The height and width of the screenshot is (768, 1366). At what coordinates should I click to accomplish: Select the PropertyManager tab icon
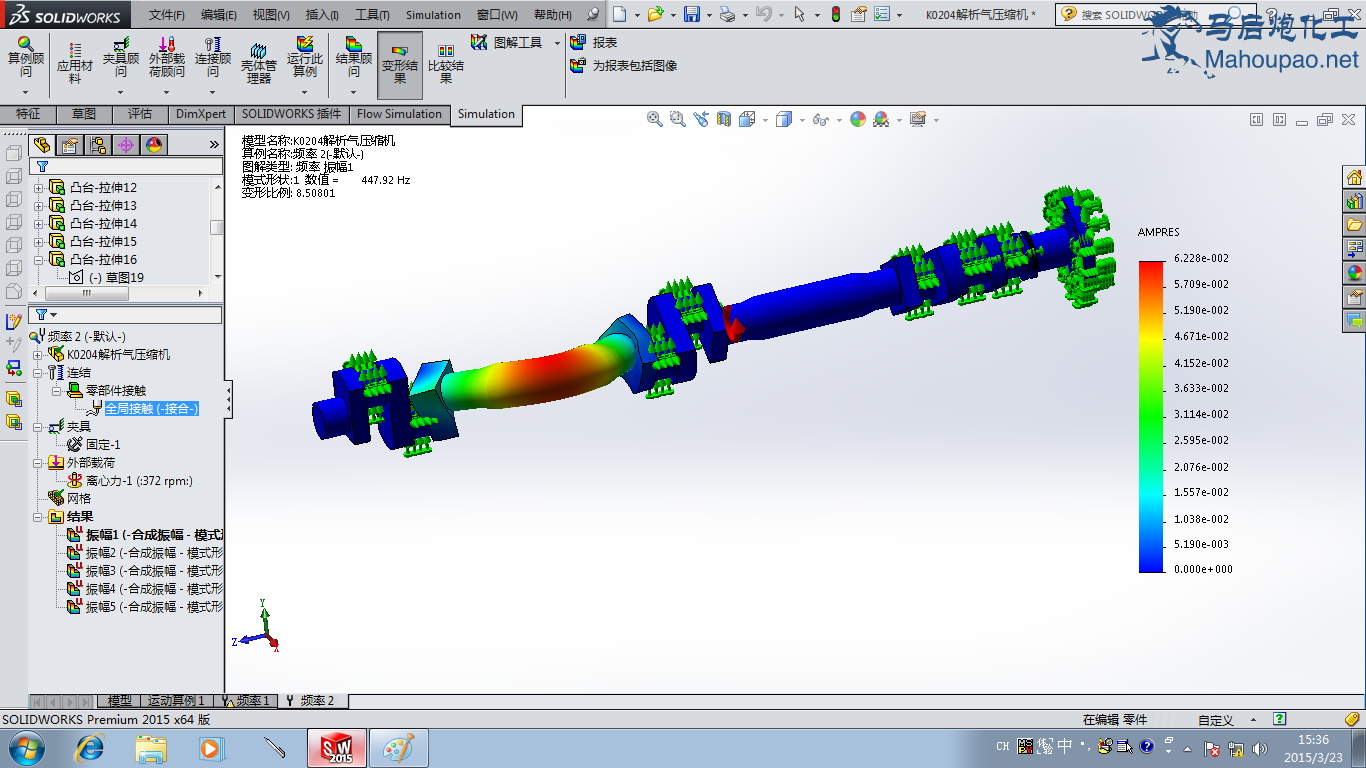coord(69,145)
